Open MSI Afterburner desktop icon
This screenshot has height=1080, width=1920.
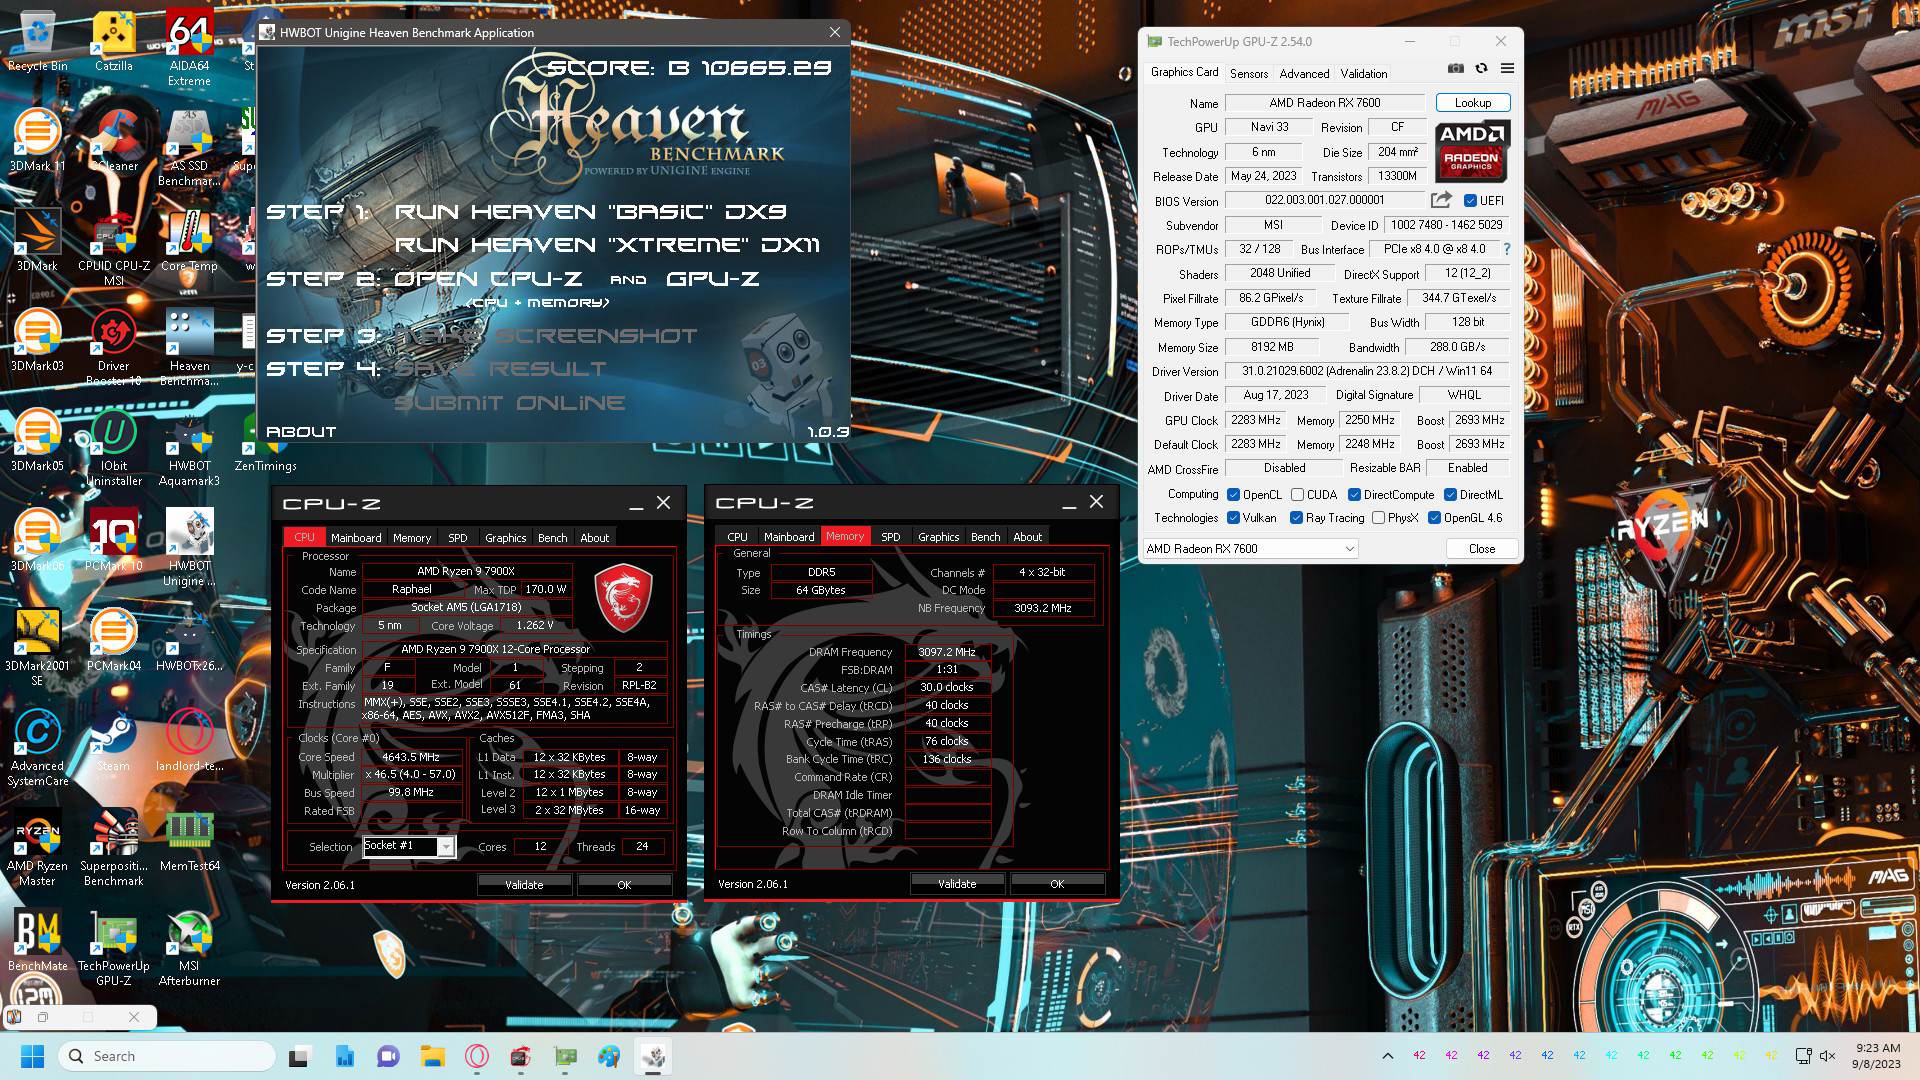[189, 948]
